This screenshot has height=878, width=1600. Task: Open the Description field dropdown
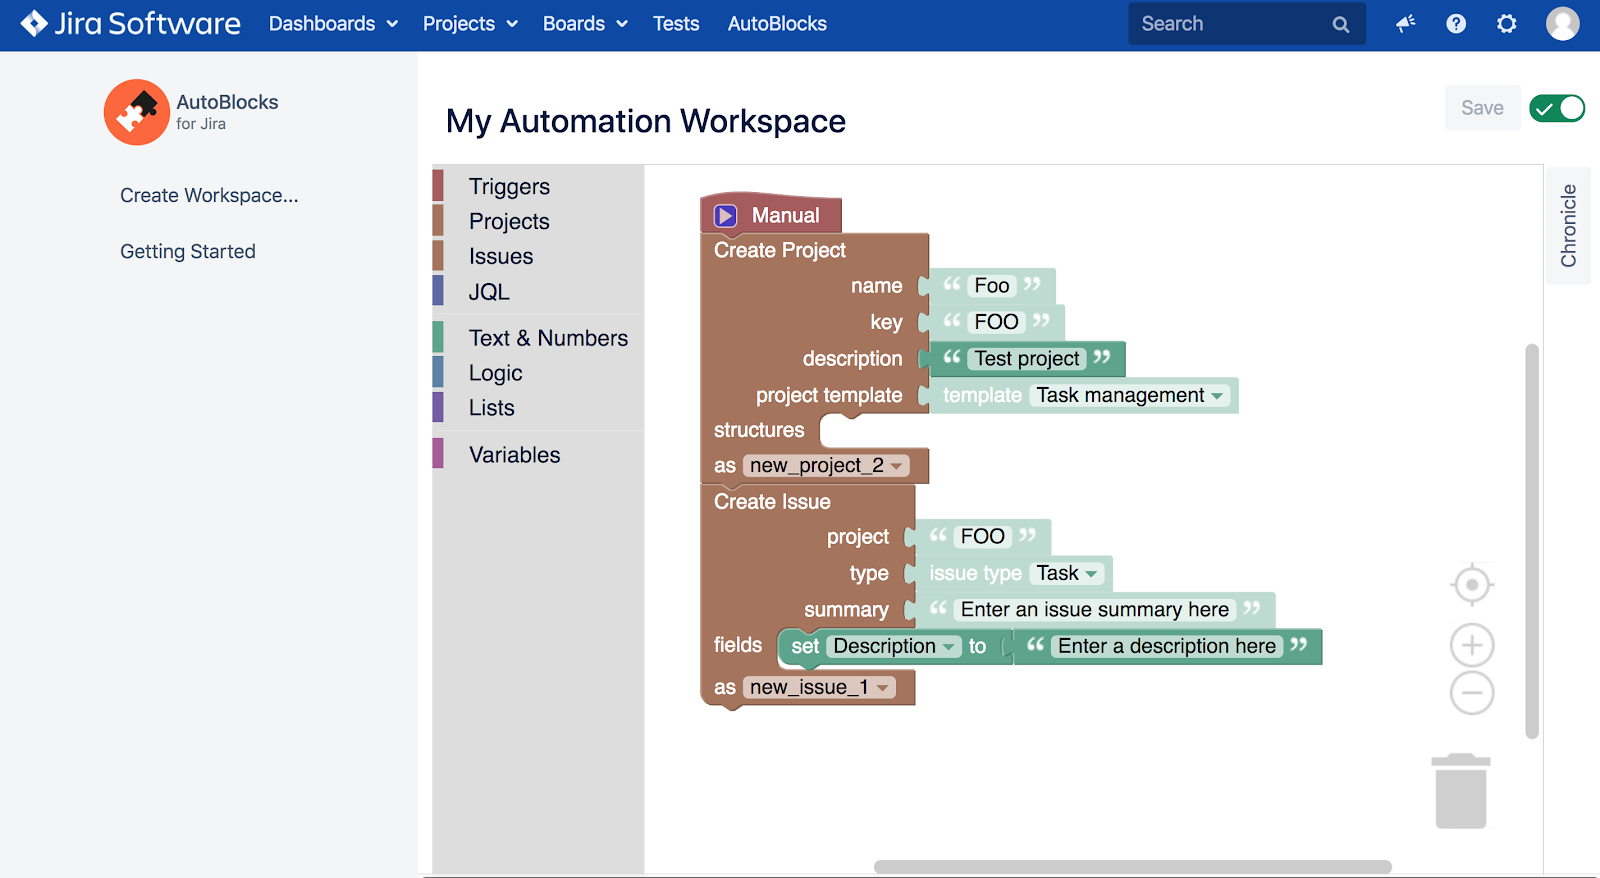click(894, 646)
